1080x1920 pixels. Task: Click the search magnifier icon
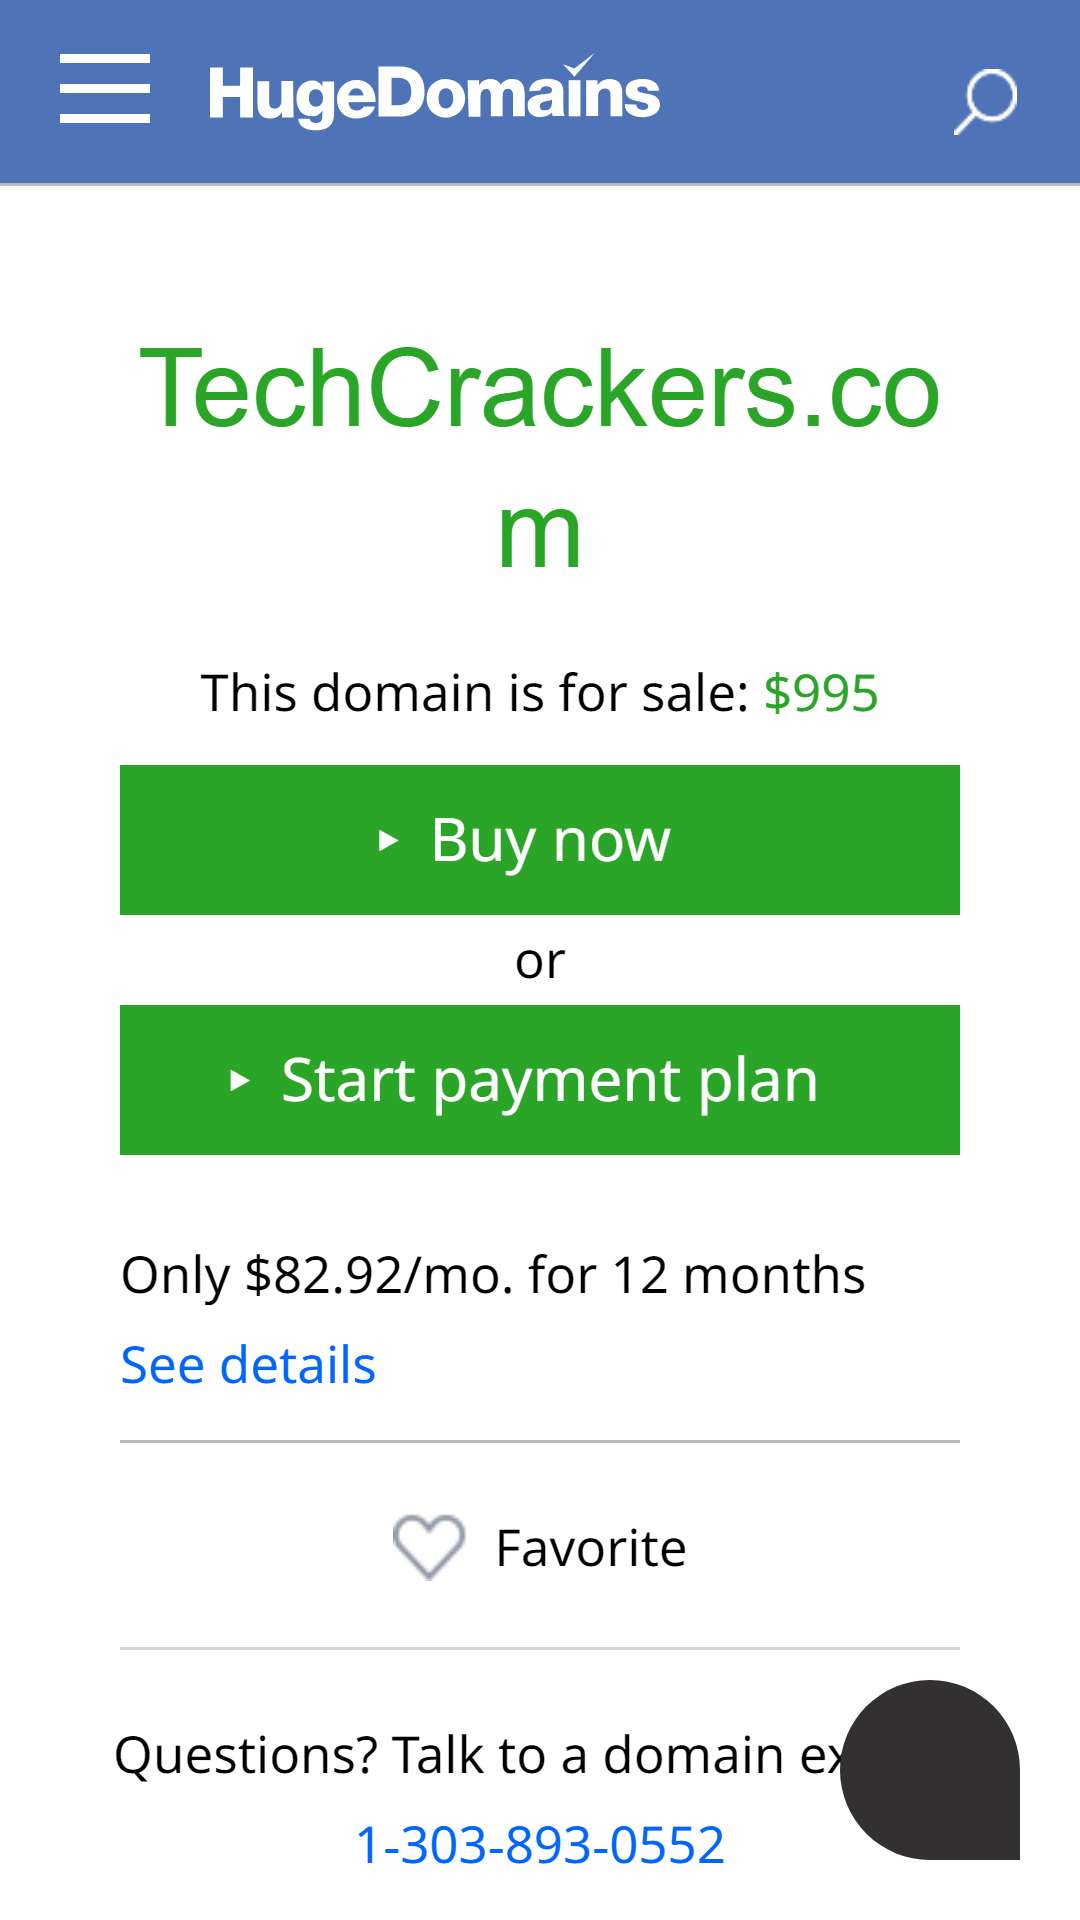[985, 101]
